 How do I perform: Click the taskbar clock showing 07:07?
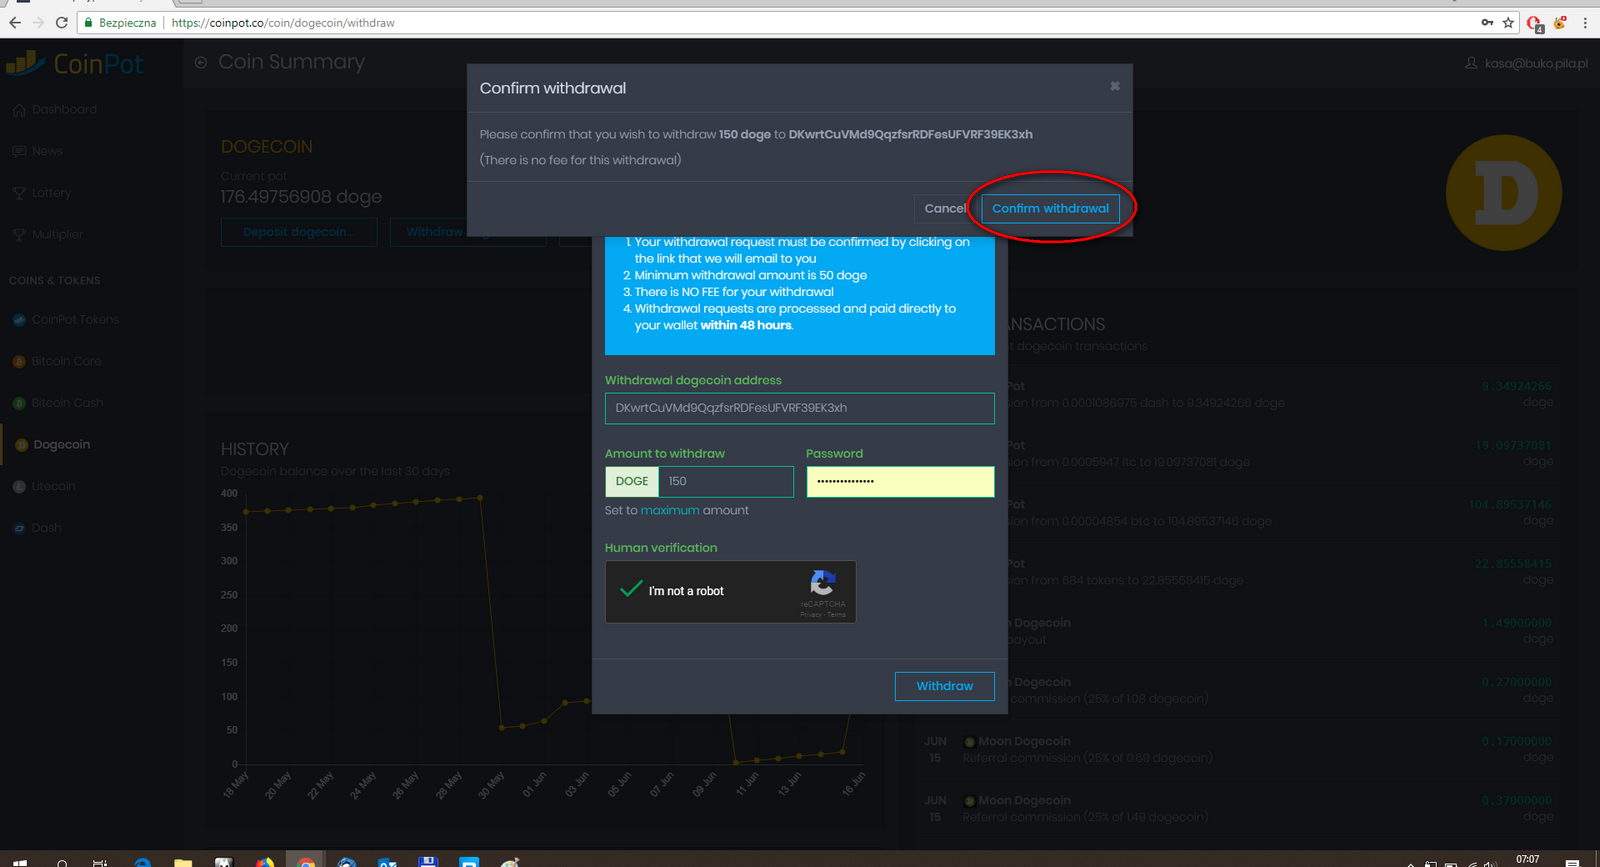pos(1527,860)
